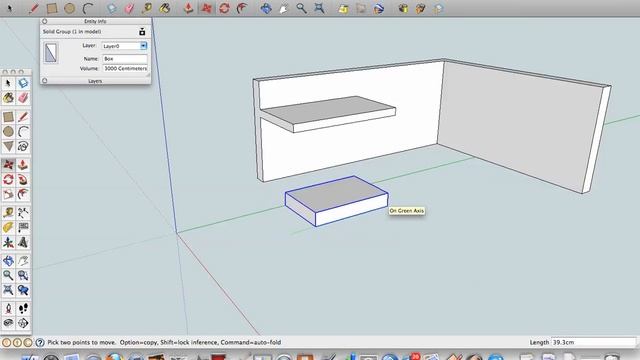Click the Pan hand in the top toolbar
This screenshot has width=640, height=360.
pyautogui.click(x=283, y=8)
